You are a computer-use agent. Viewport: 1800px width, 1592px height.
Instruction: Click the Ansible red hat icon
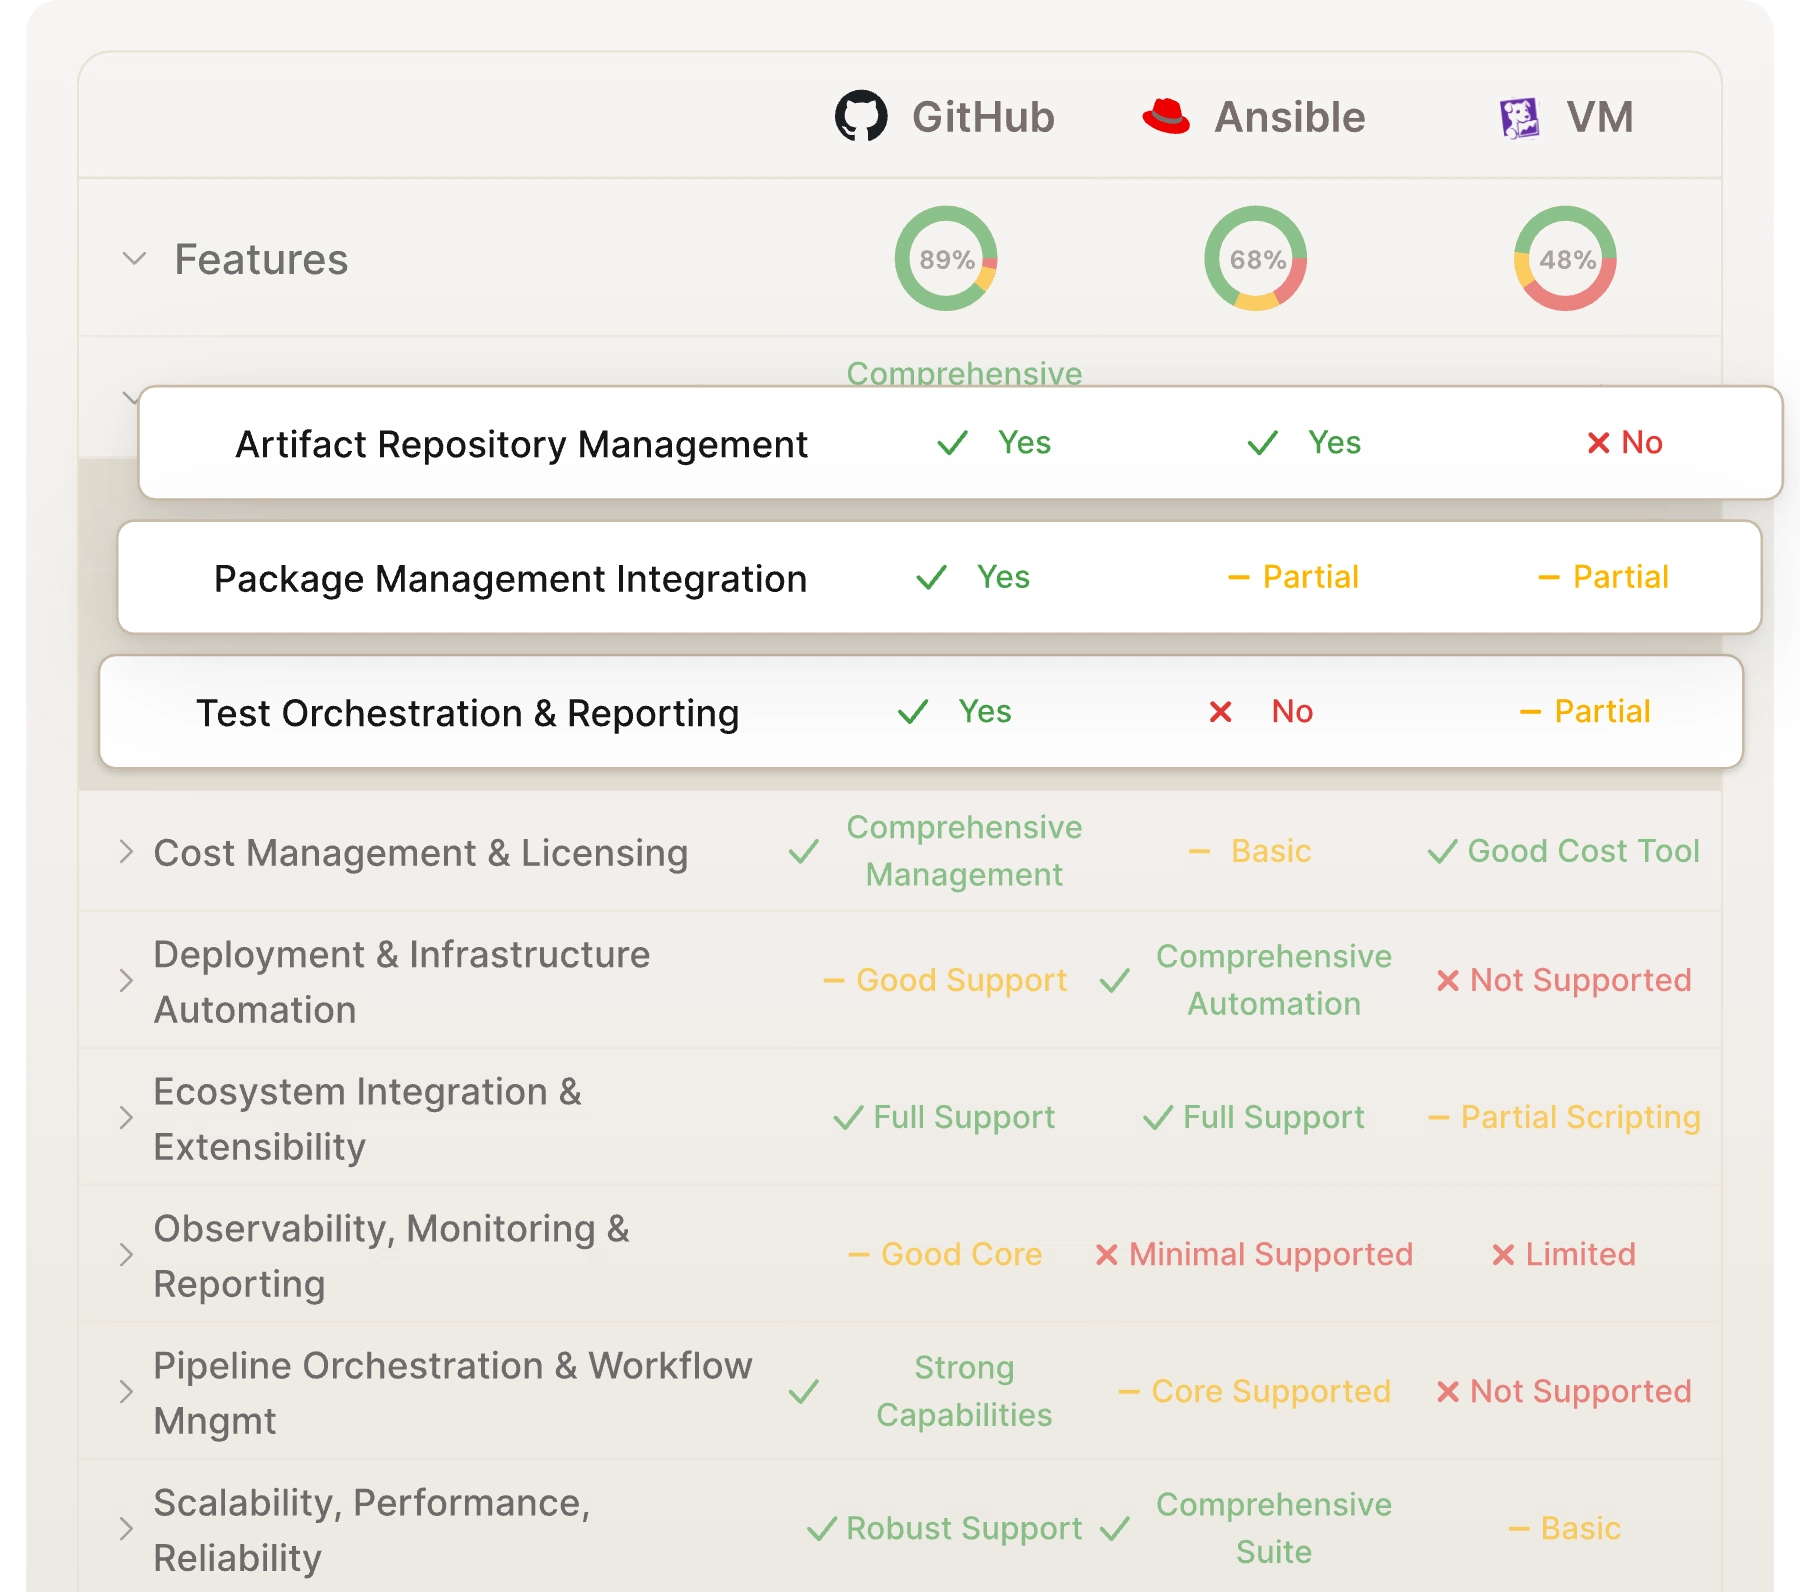1167,117
